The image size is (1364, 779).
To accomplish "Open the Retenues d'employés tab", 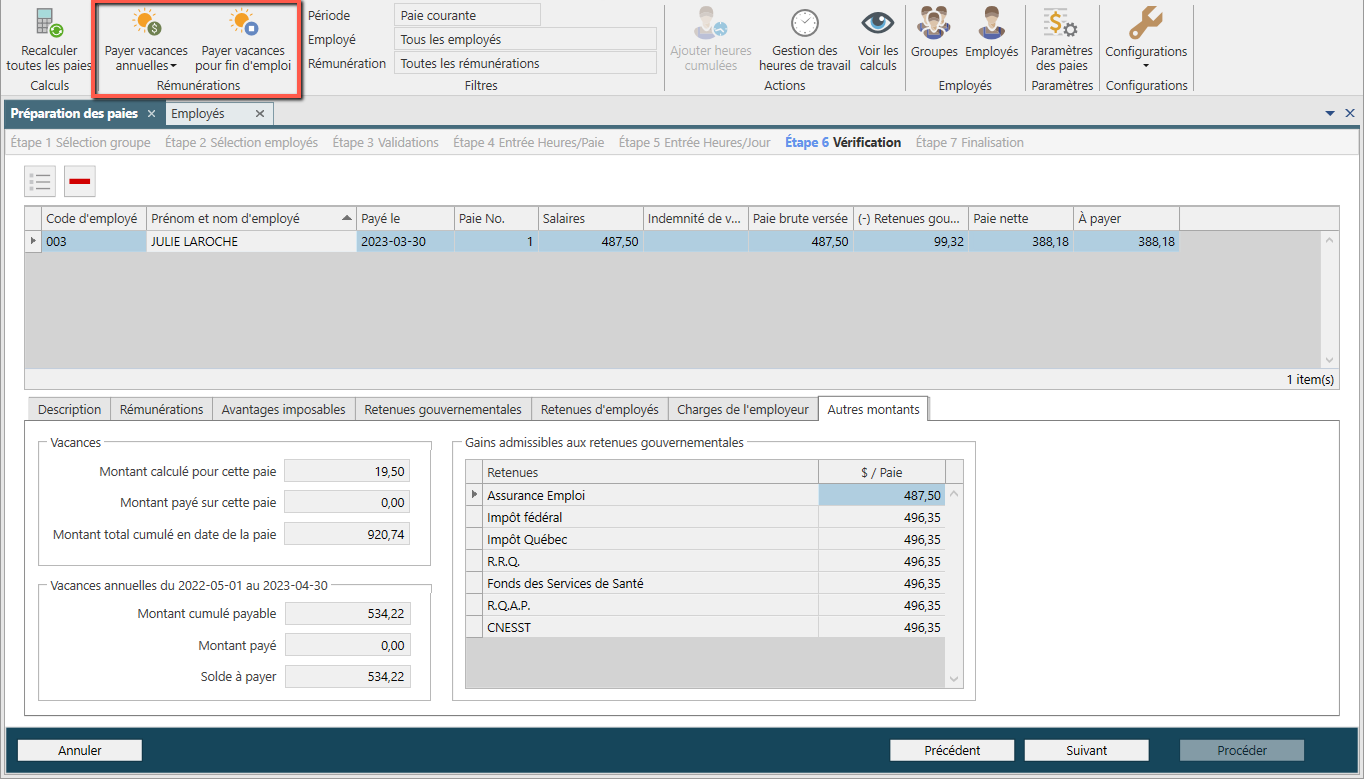I will (600, 409).
